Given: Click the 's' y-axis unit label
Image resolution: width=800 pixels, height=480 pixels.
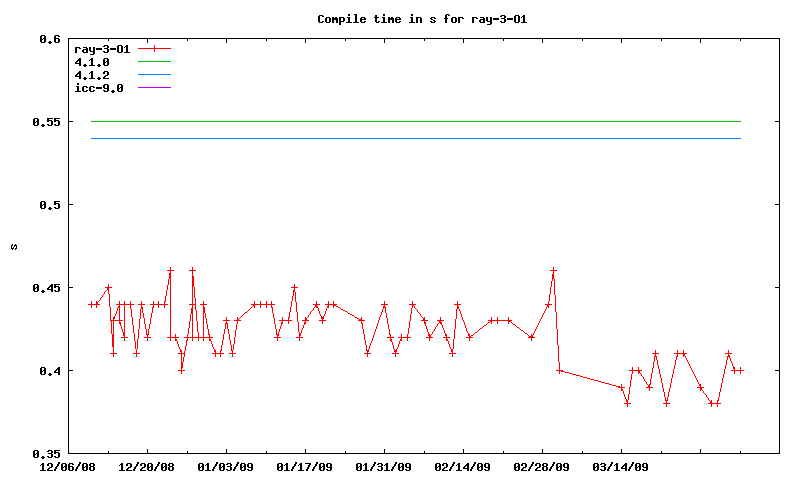Looking at the screenshot, I should pyautogui.click(x=13, y=246).
